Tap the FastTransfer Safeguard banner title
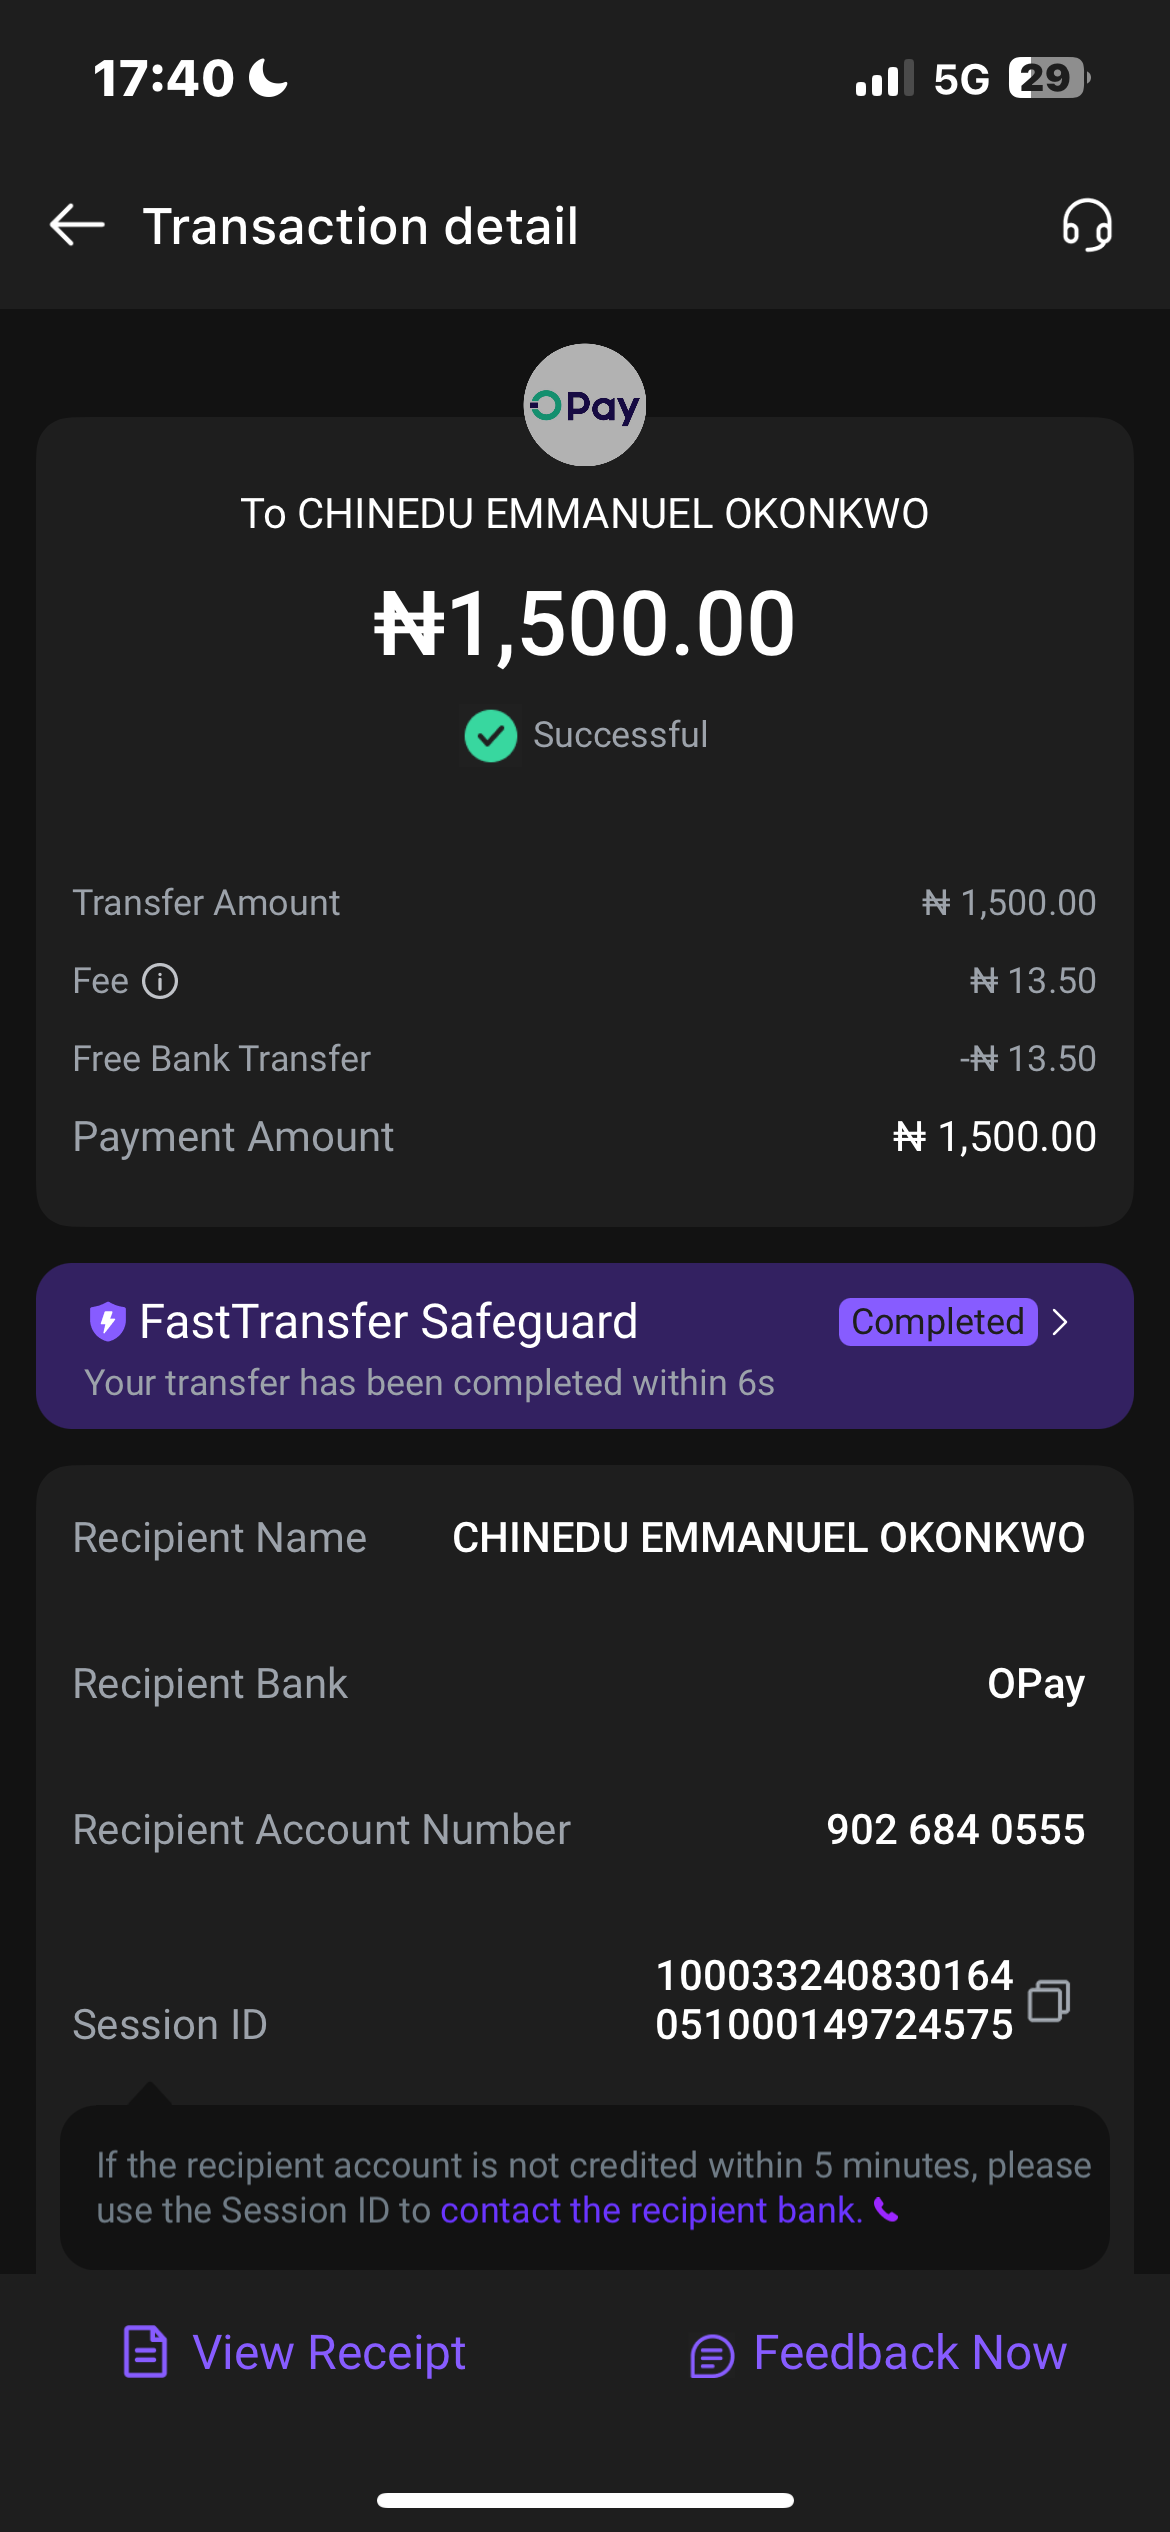Viewport: 1170px width, 2532px height. (x=388, y=1321)
